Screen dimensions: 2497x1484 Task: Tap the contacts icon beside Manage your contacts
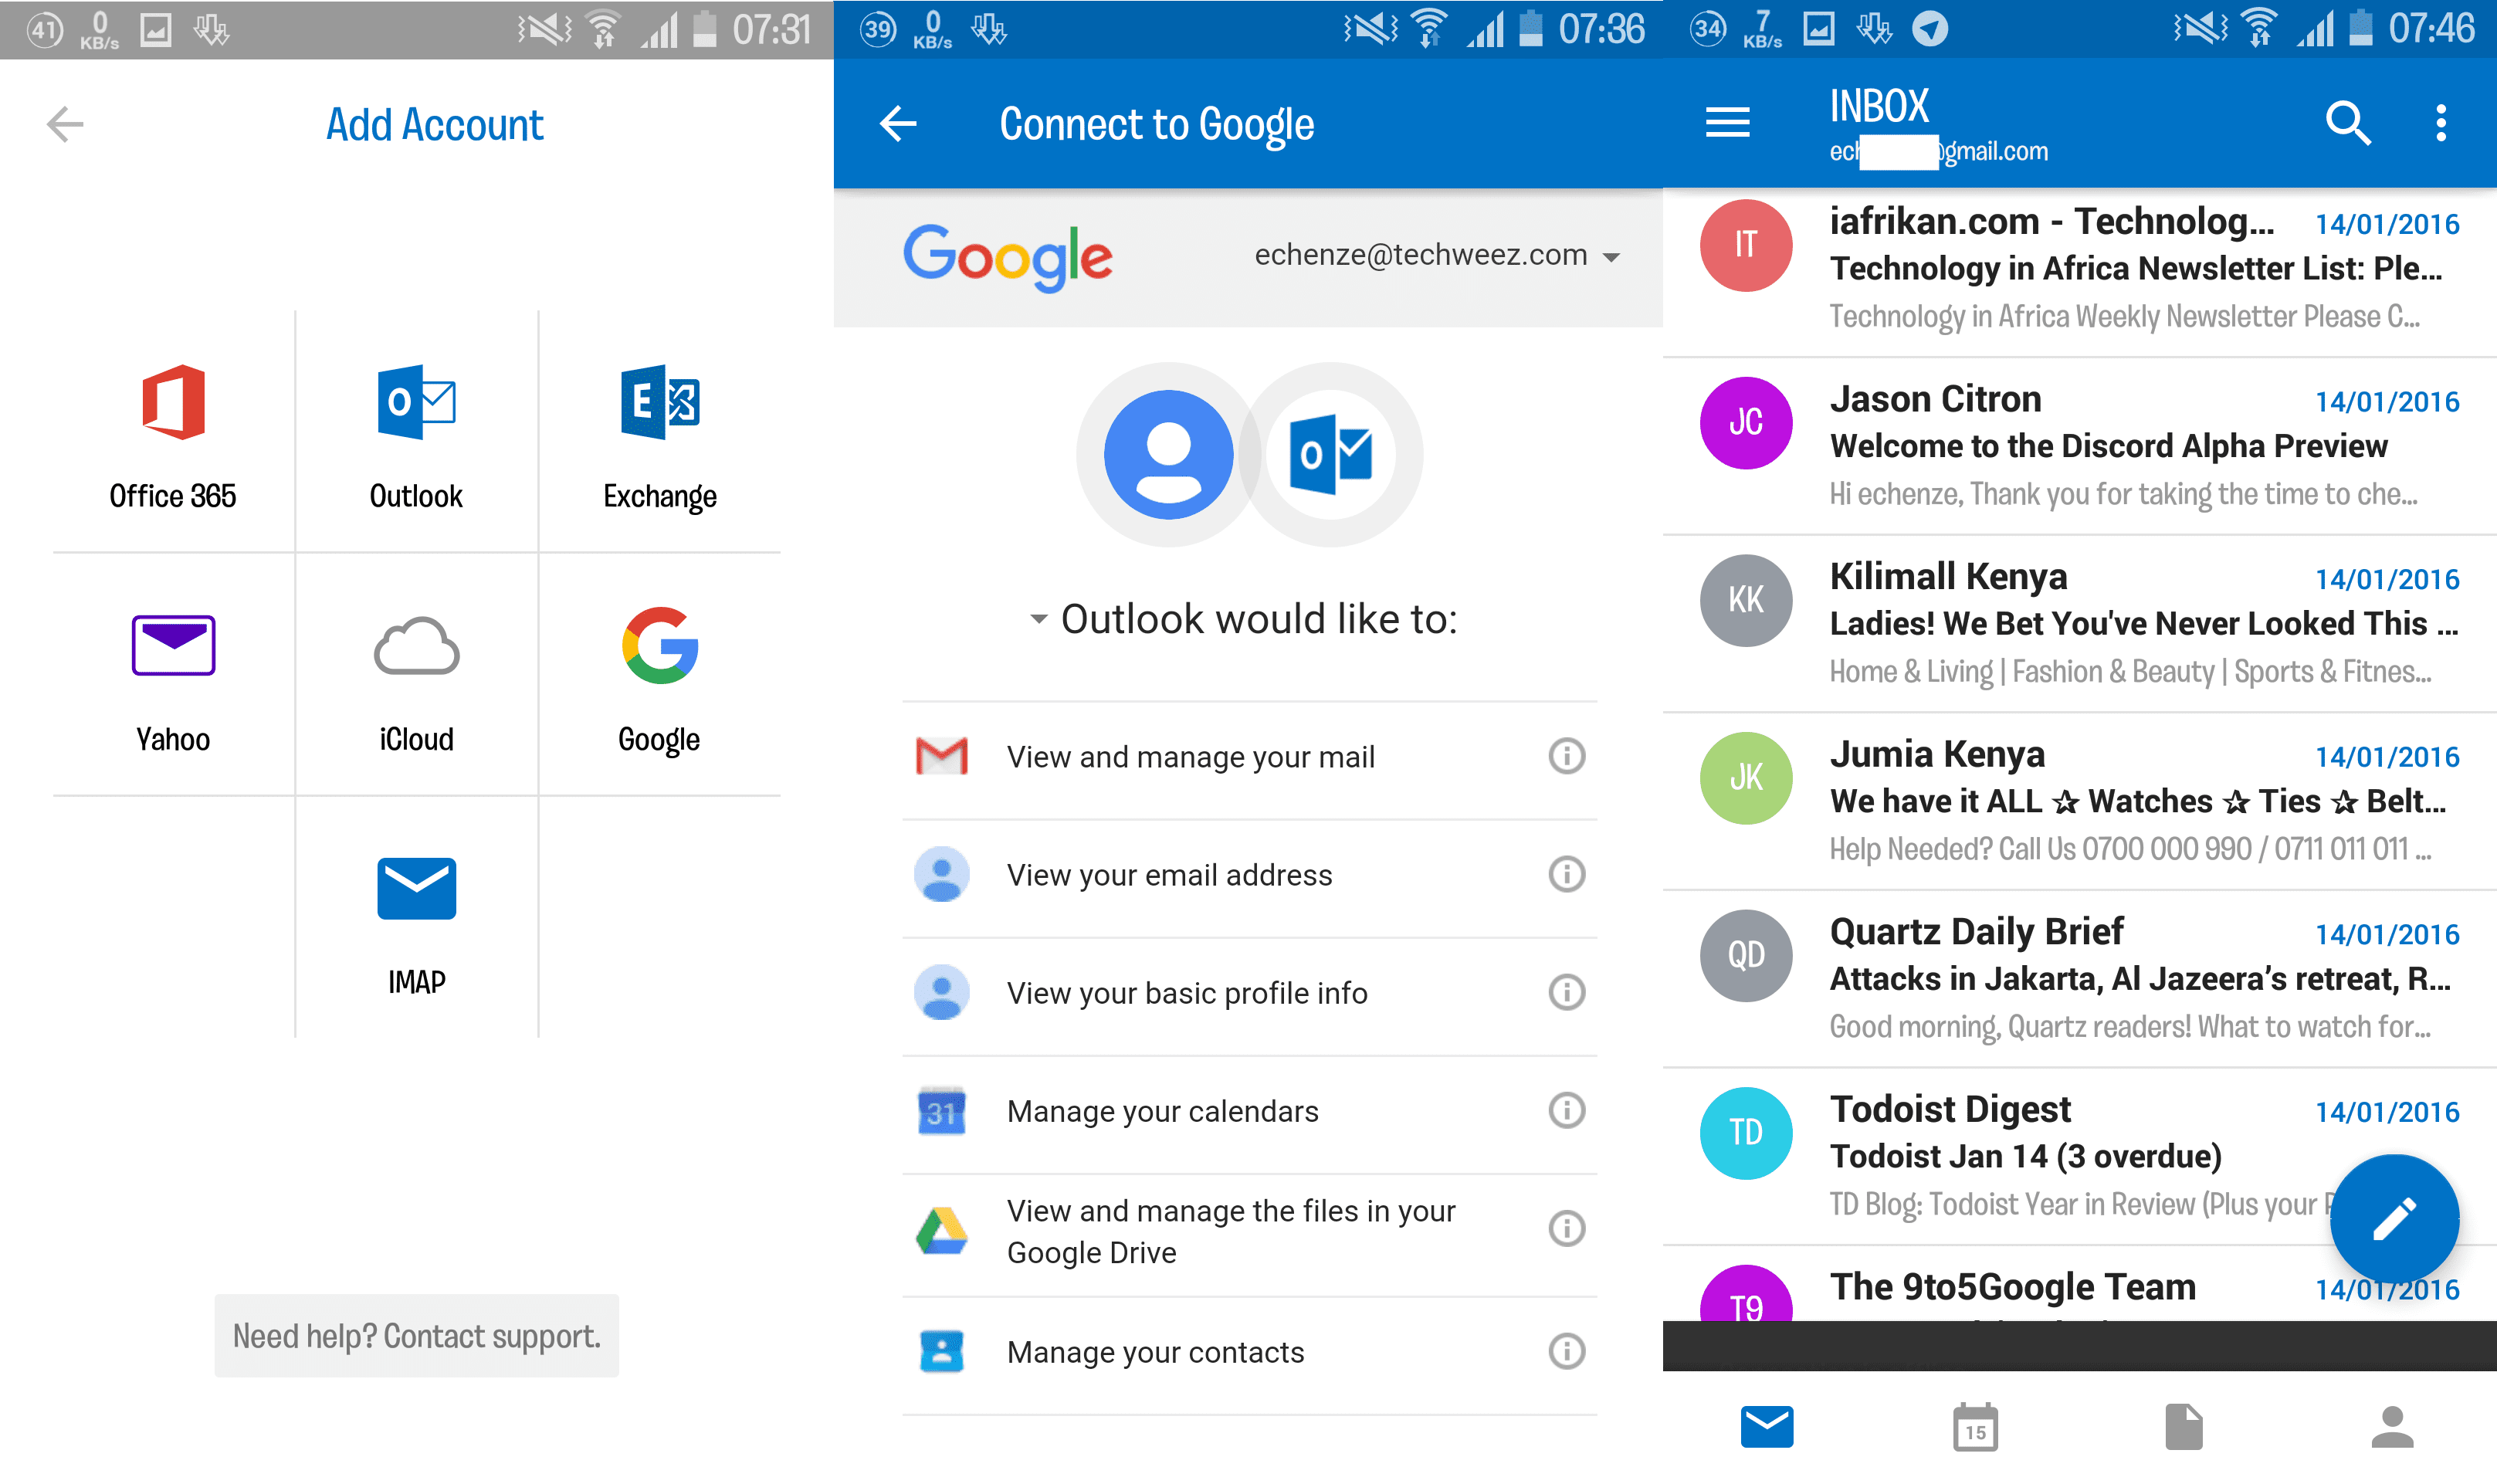(x=941, y=1352)
